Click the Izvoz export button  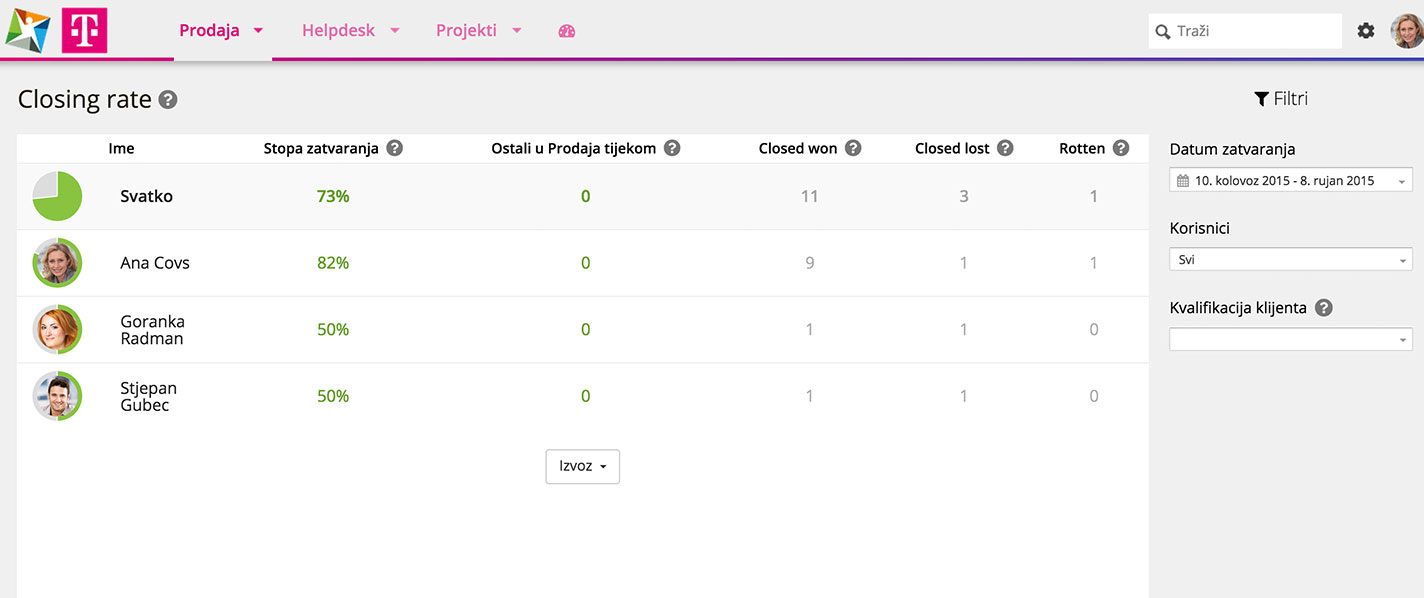[x=582, y=467]
